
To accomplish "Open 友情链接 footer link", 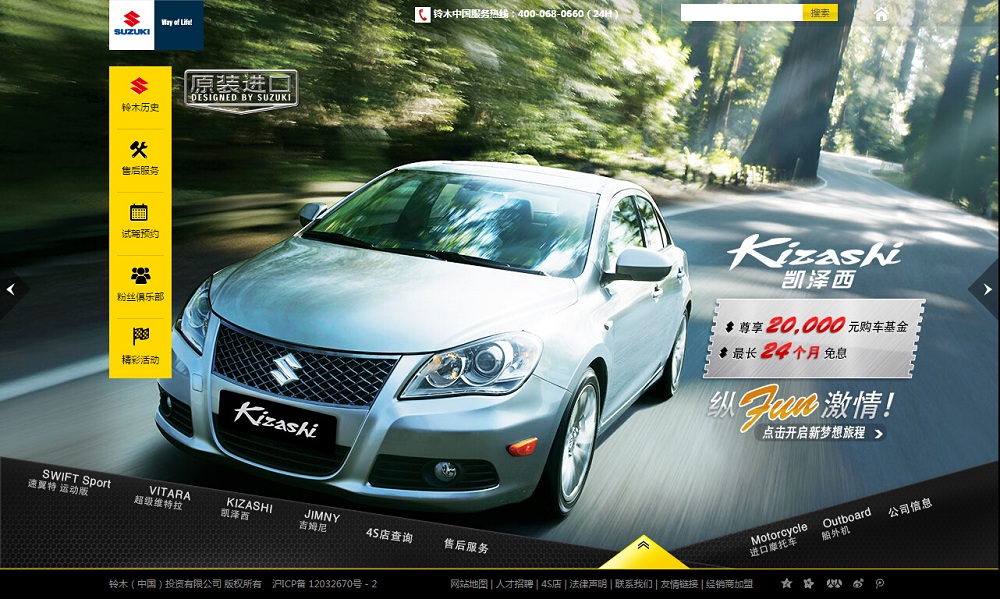I will (679, 584).
